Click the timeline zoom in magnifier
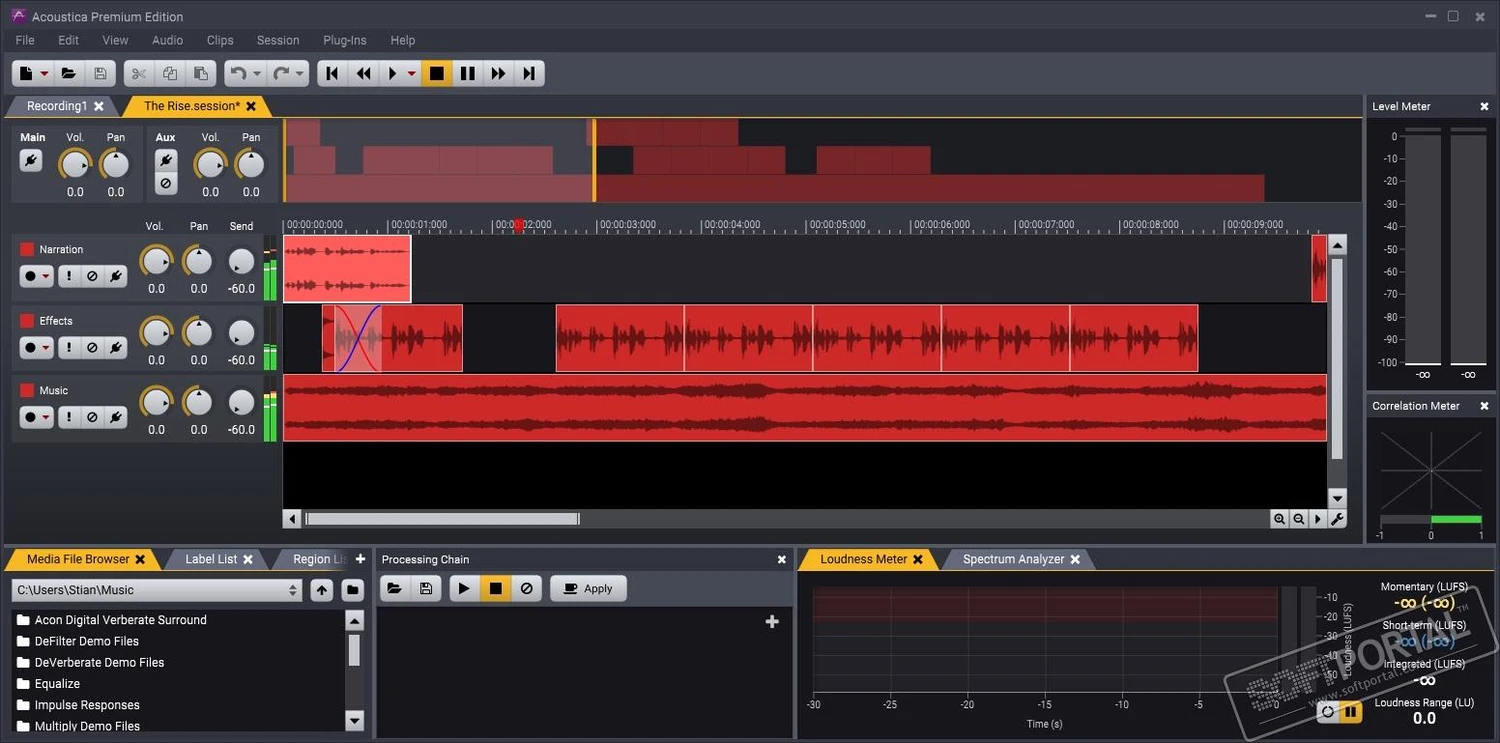This screenshot has height=743, width=1500. click(1279, 519)
